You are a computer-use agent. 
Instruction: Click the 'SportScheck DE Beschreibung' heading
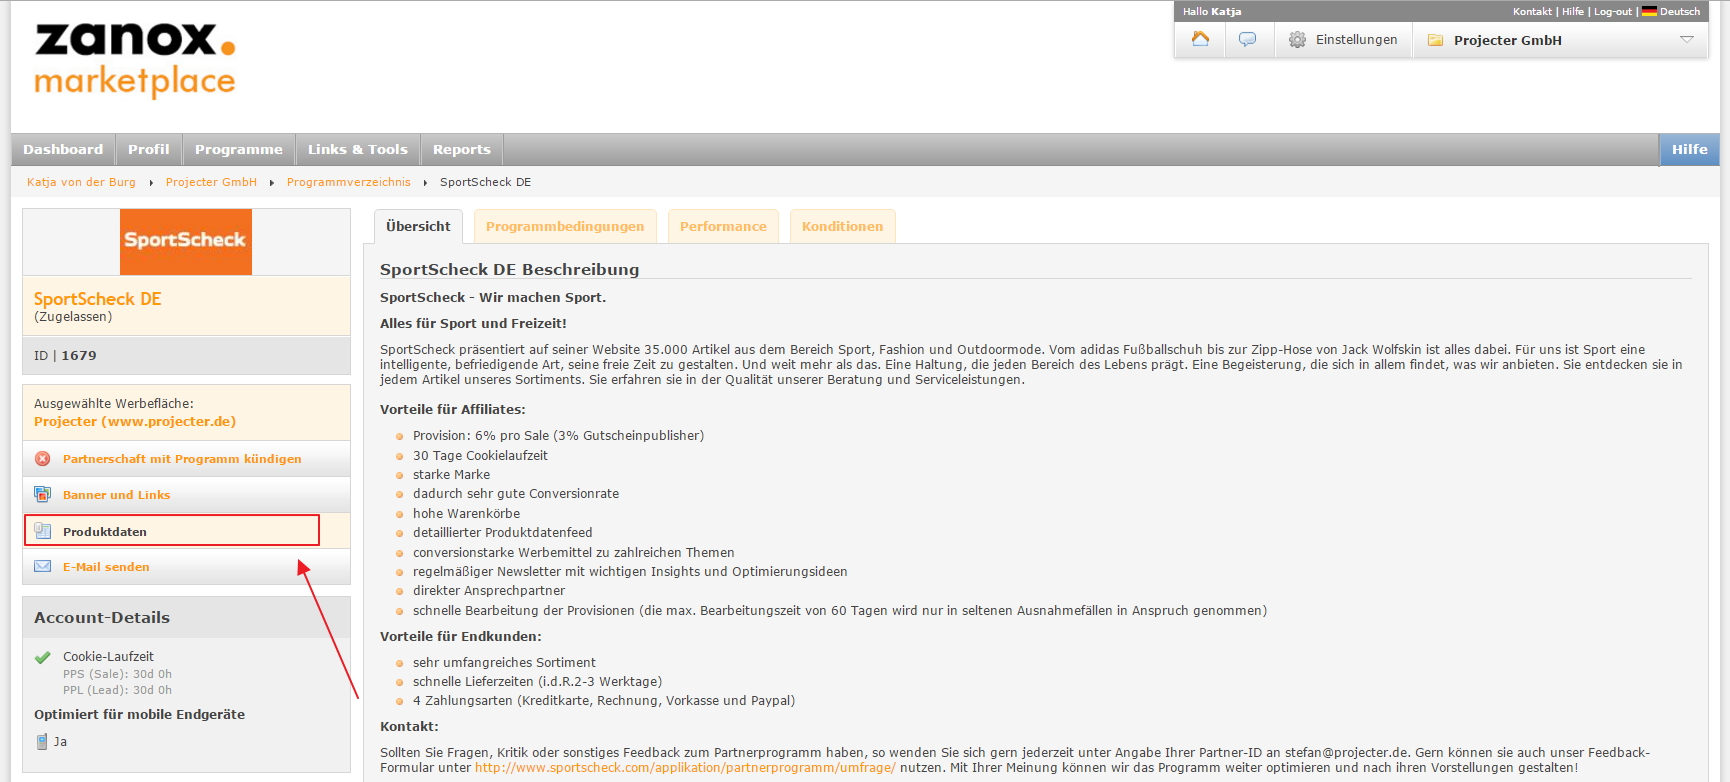point(509,269)
